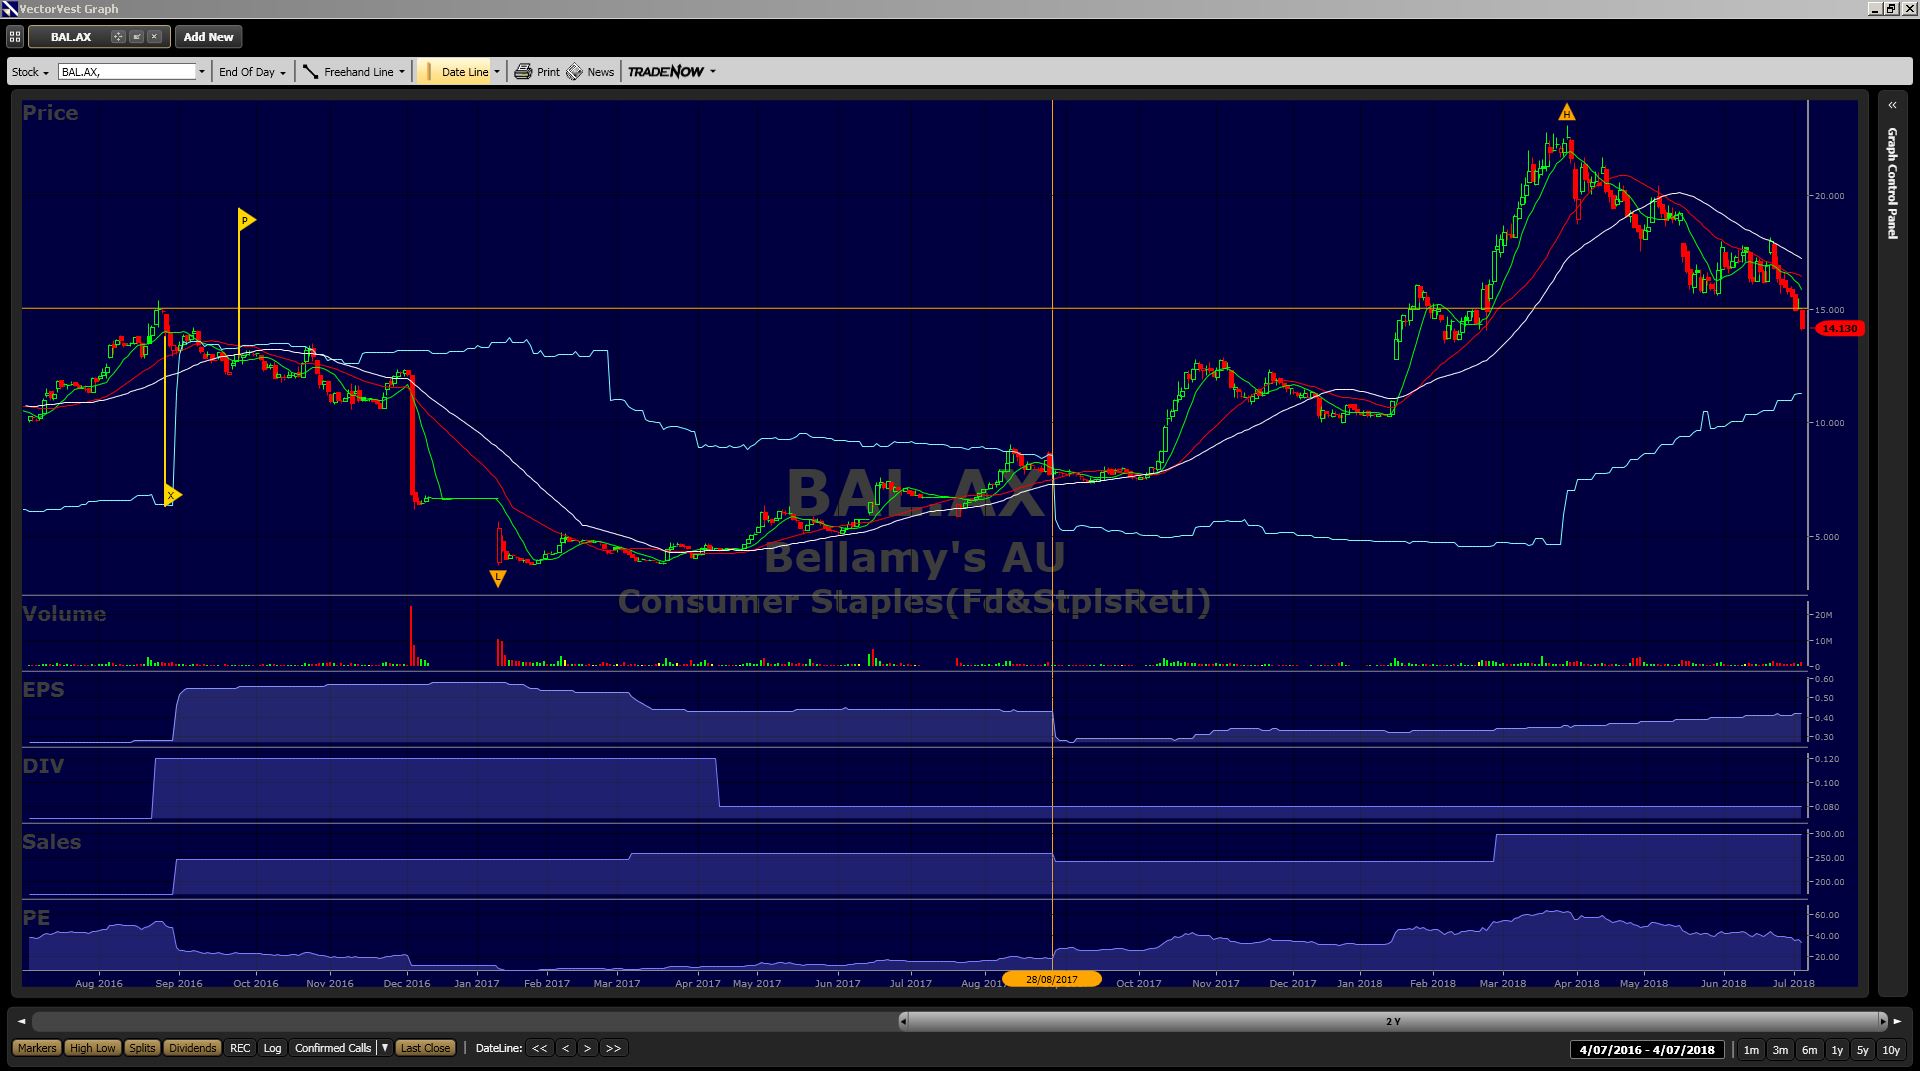Toggle the High Low button
This screenshot has height=1071, width=1920.
point(94,1048)
